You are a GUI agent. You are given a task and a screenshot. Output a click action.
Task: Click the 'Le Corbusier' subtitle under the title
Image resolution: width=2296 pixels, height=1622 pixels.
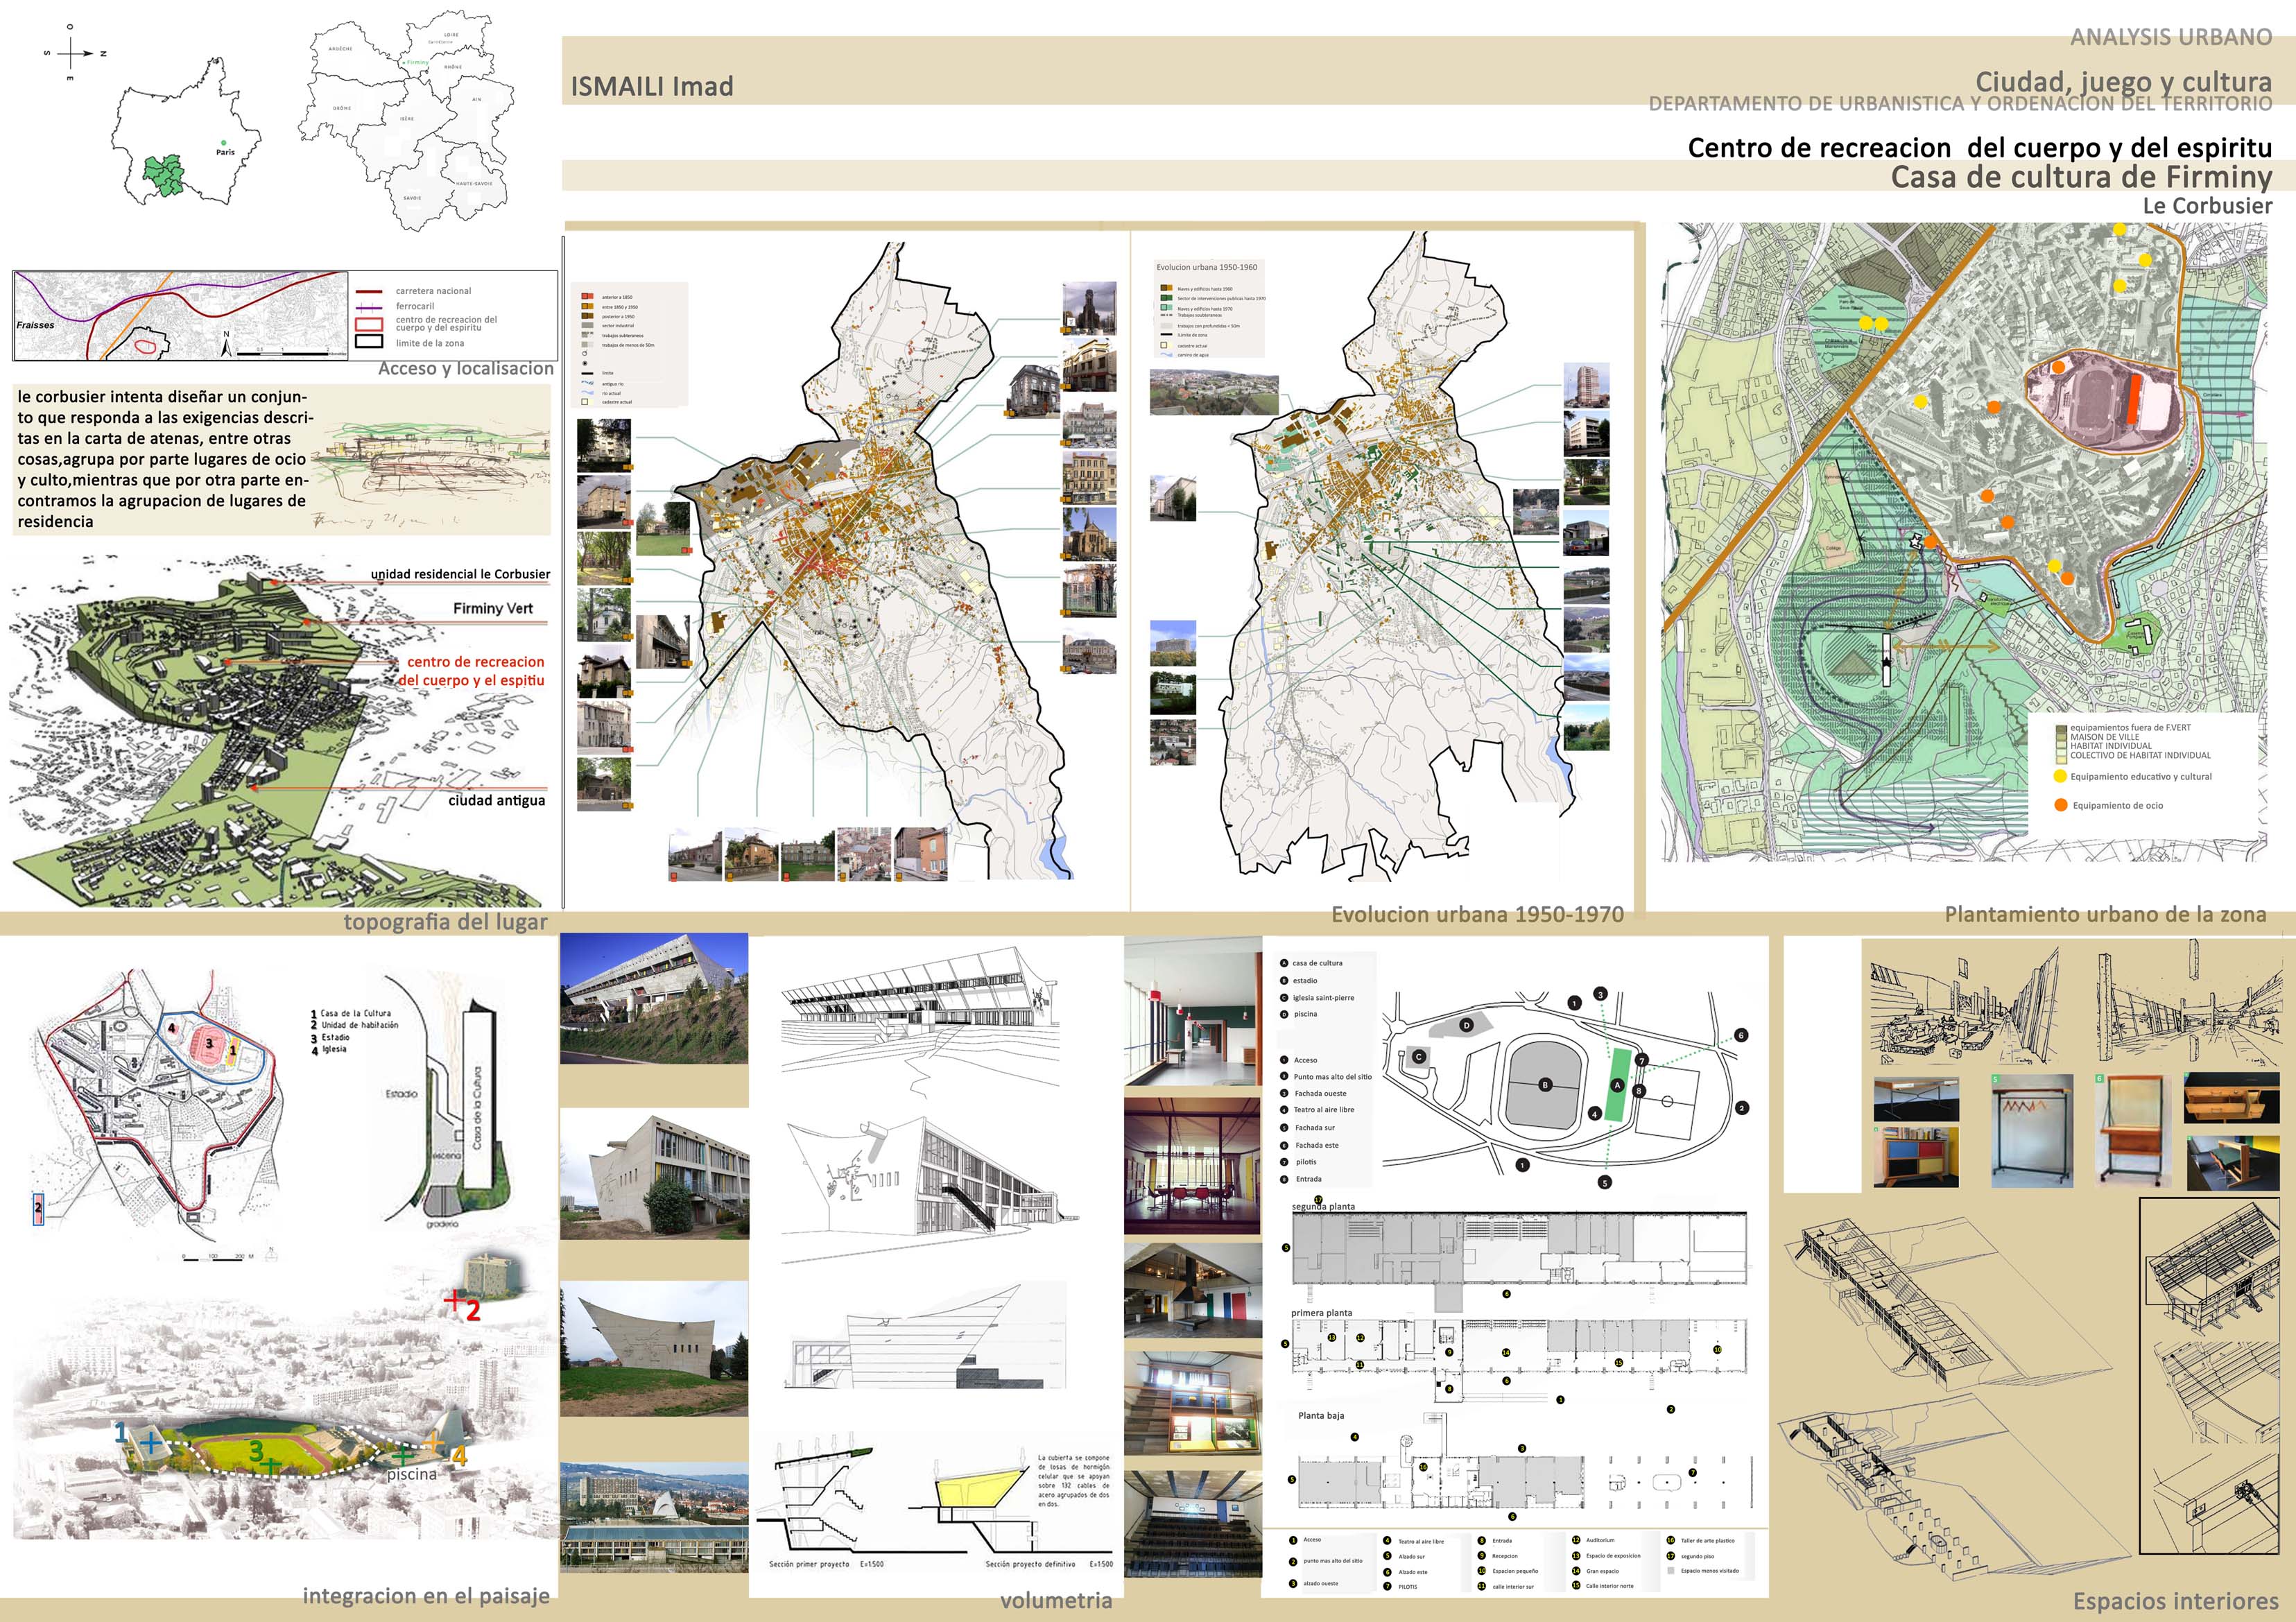[2207, 205]
